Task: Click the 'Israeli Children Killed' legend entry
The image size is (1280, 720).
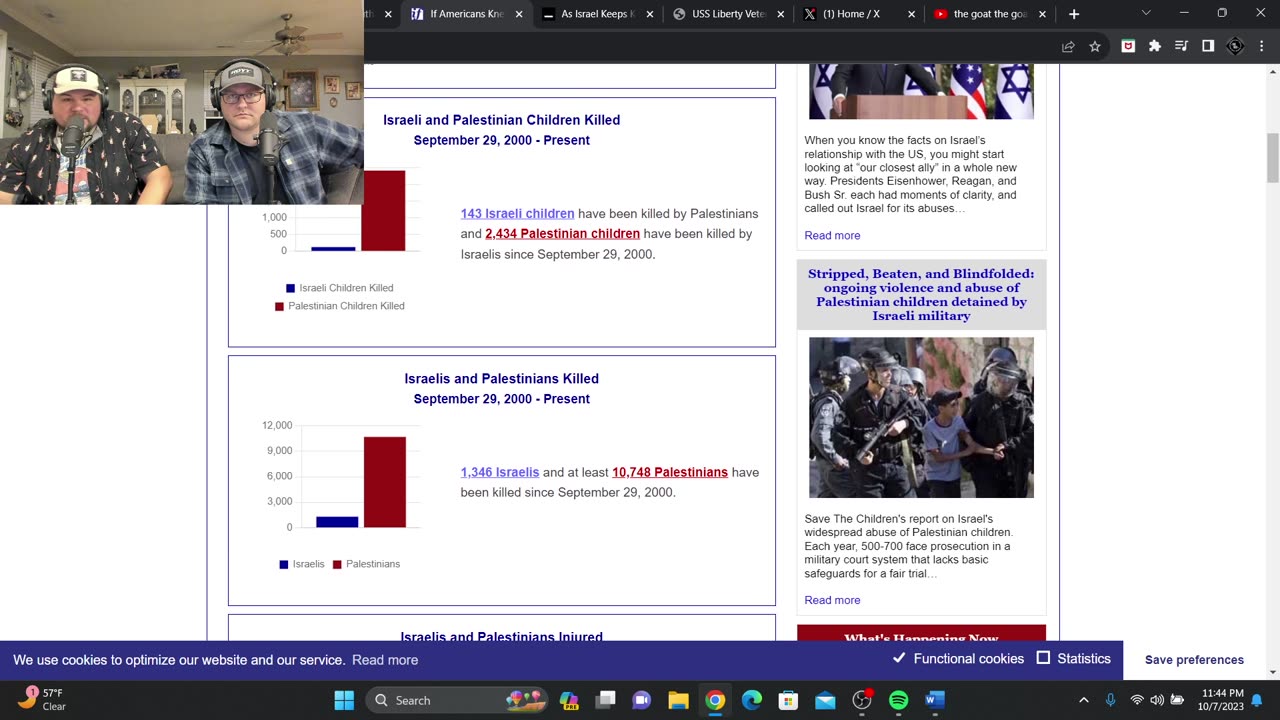Action: click(x=340, y=288)
